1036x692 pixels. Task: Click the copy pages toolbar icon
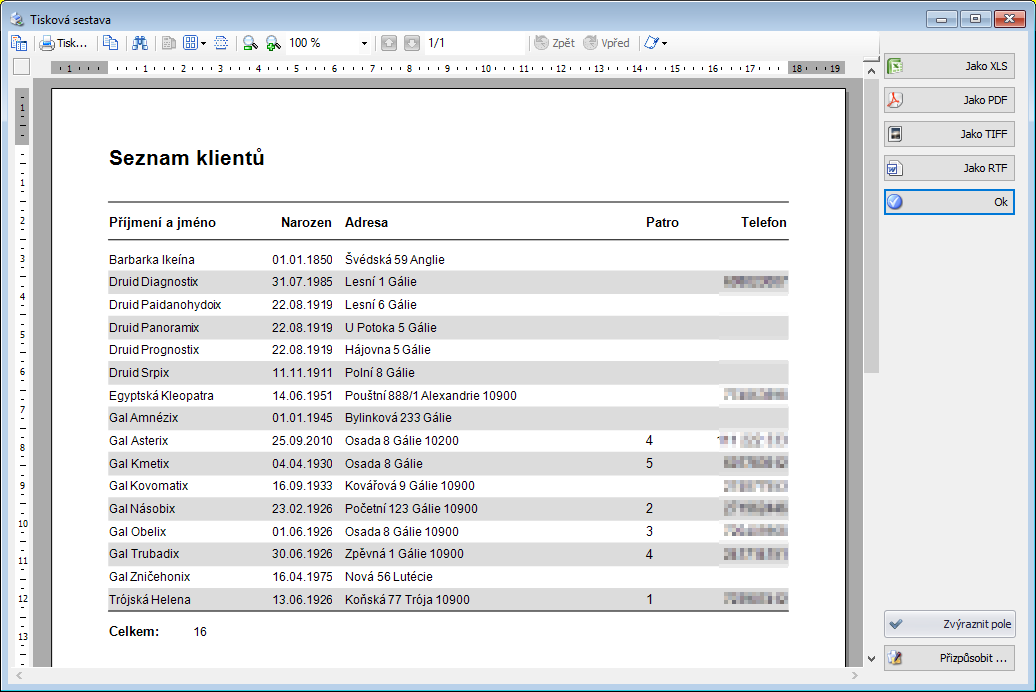coord(110,44)
